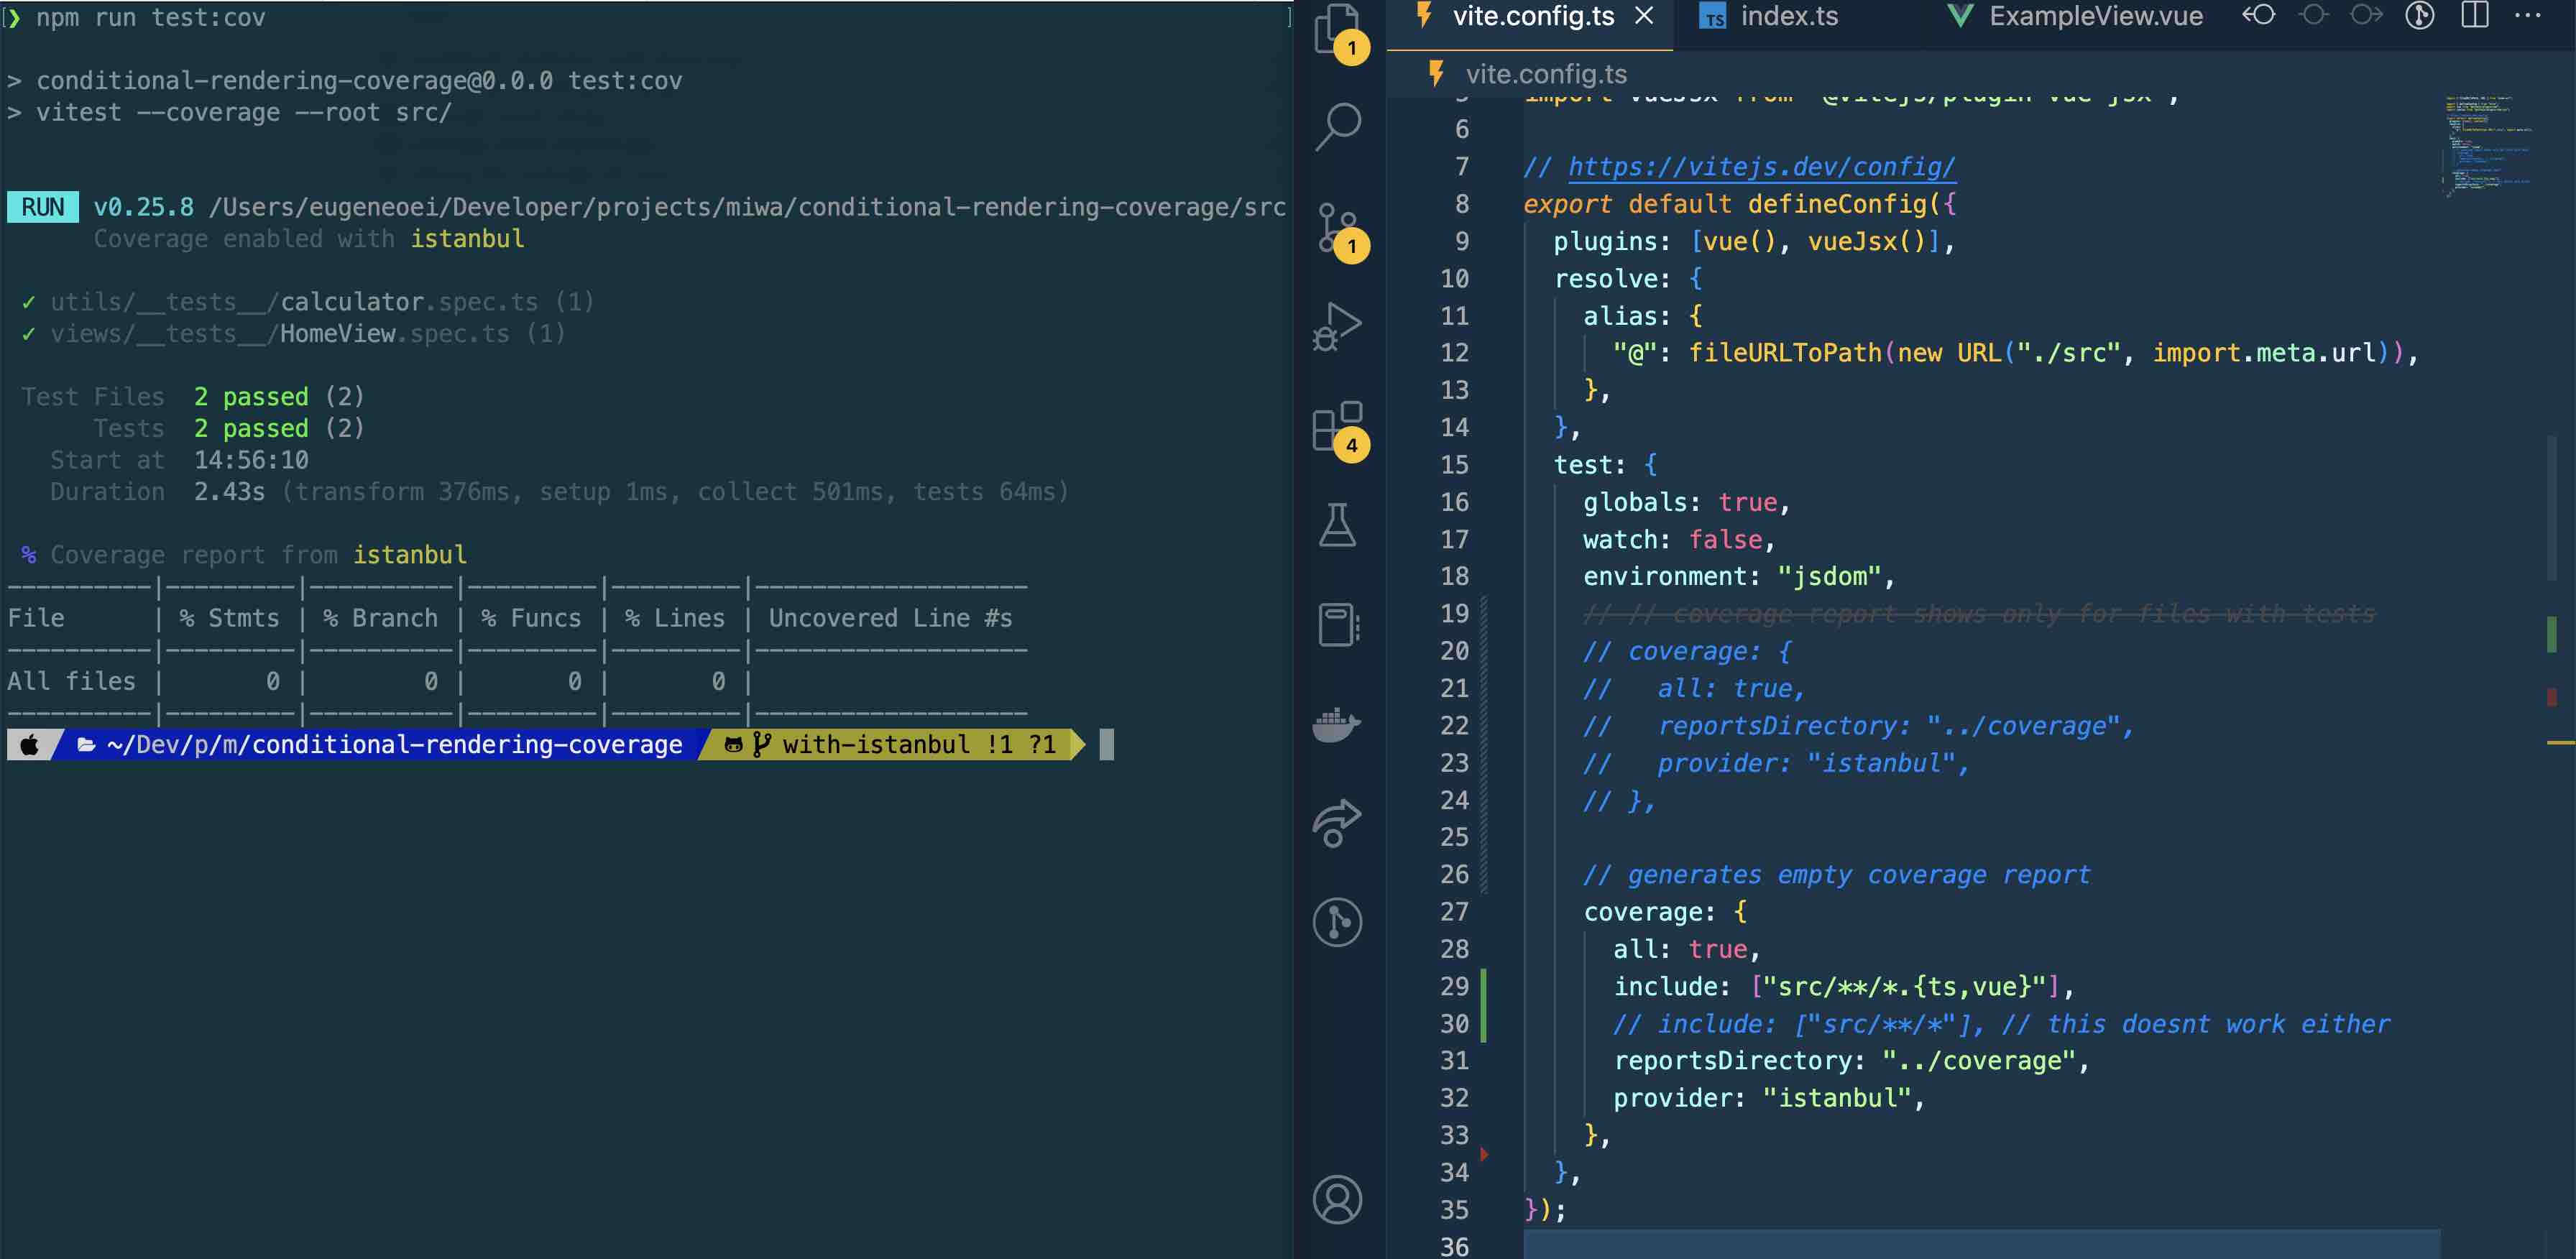Click the vite.config.ts breadcrumb

point(1545,74)
